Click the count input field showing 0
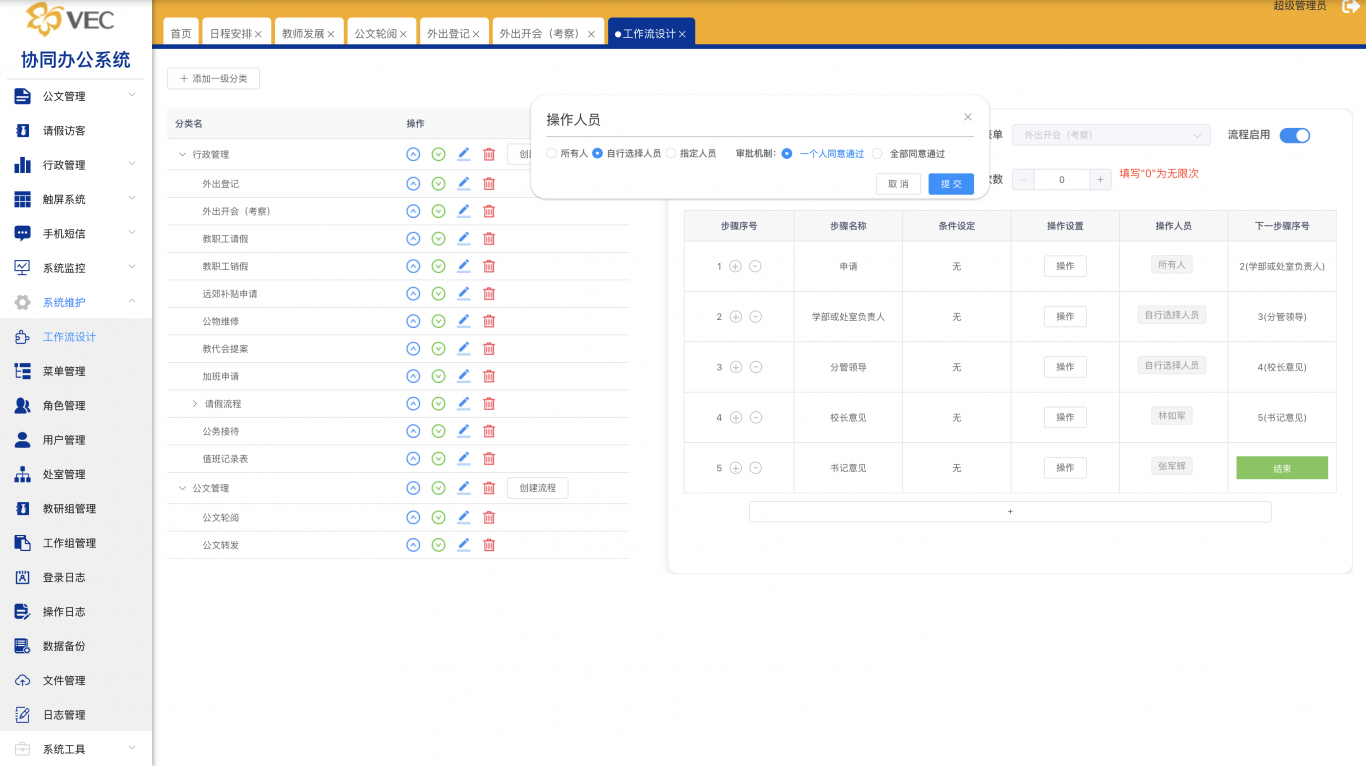The image size is (1366, 766). 1062,180
